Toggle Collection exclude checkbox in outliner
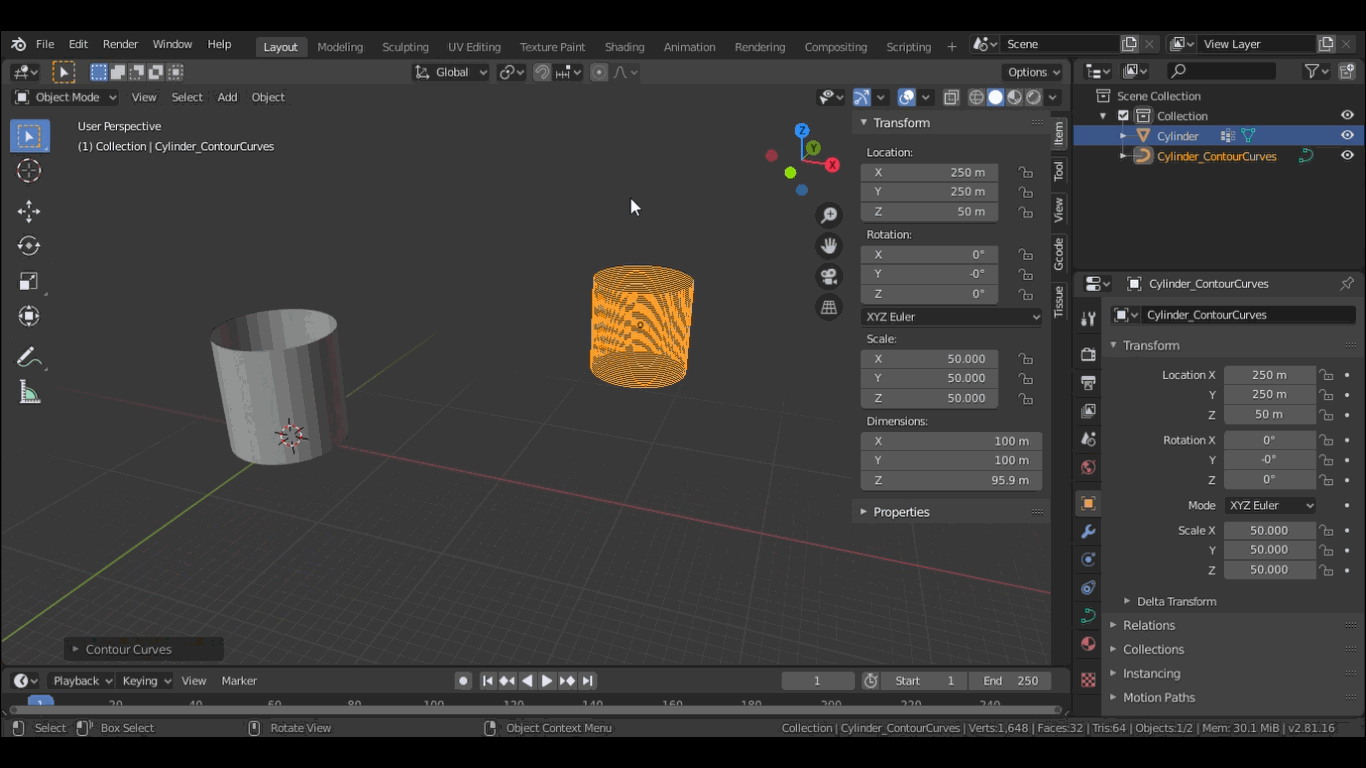The width and height of the screenshot is (1366, 768). [1123, 116]
